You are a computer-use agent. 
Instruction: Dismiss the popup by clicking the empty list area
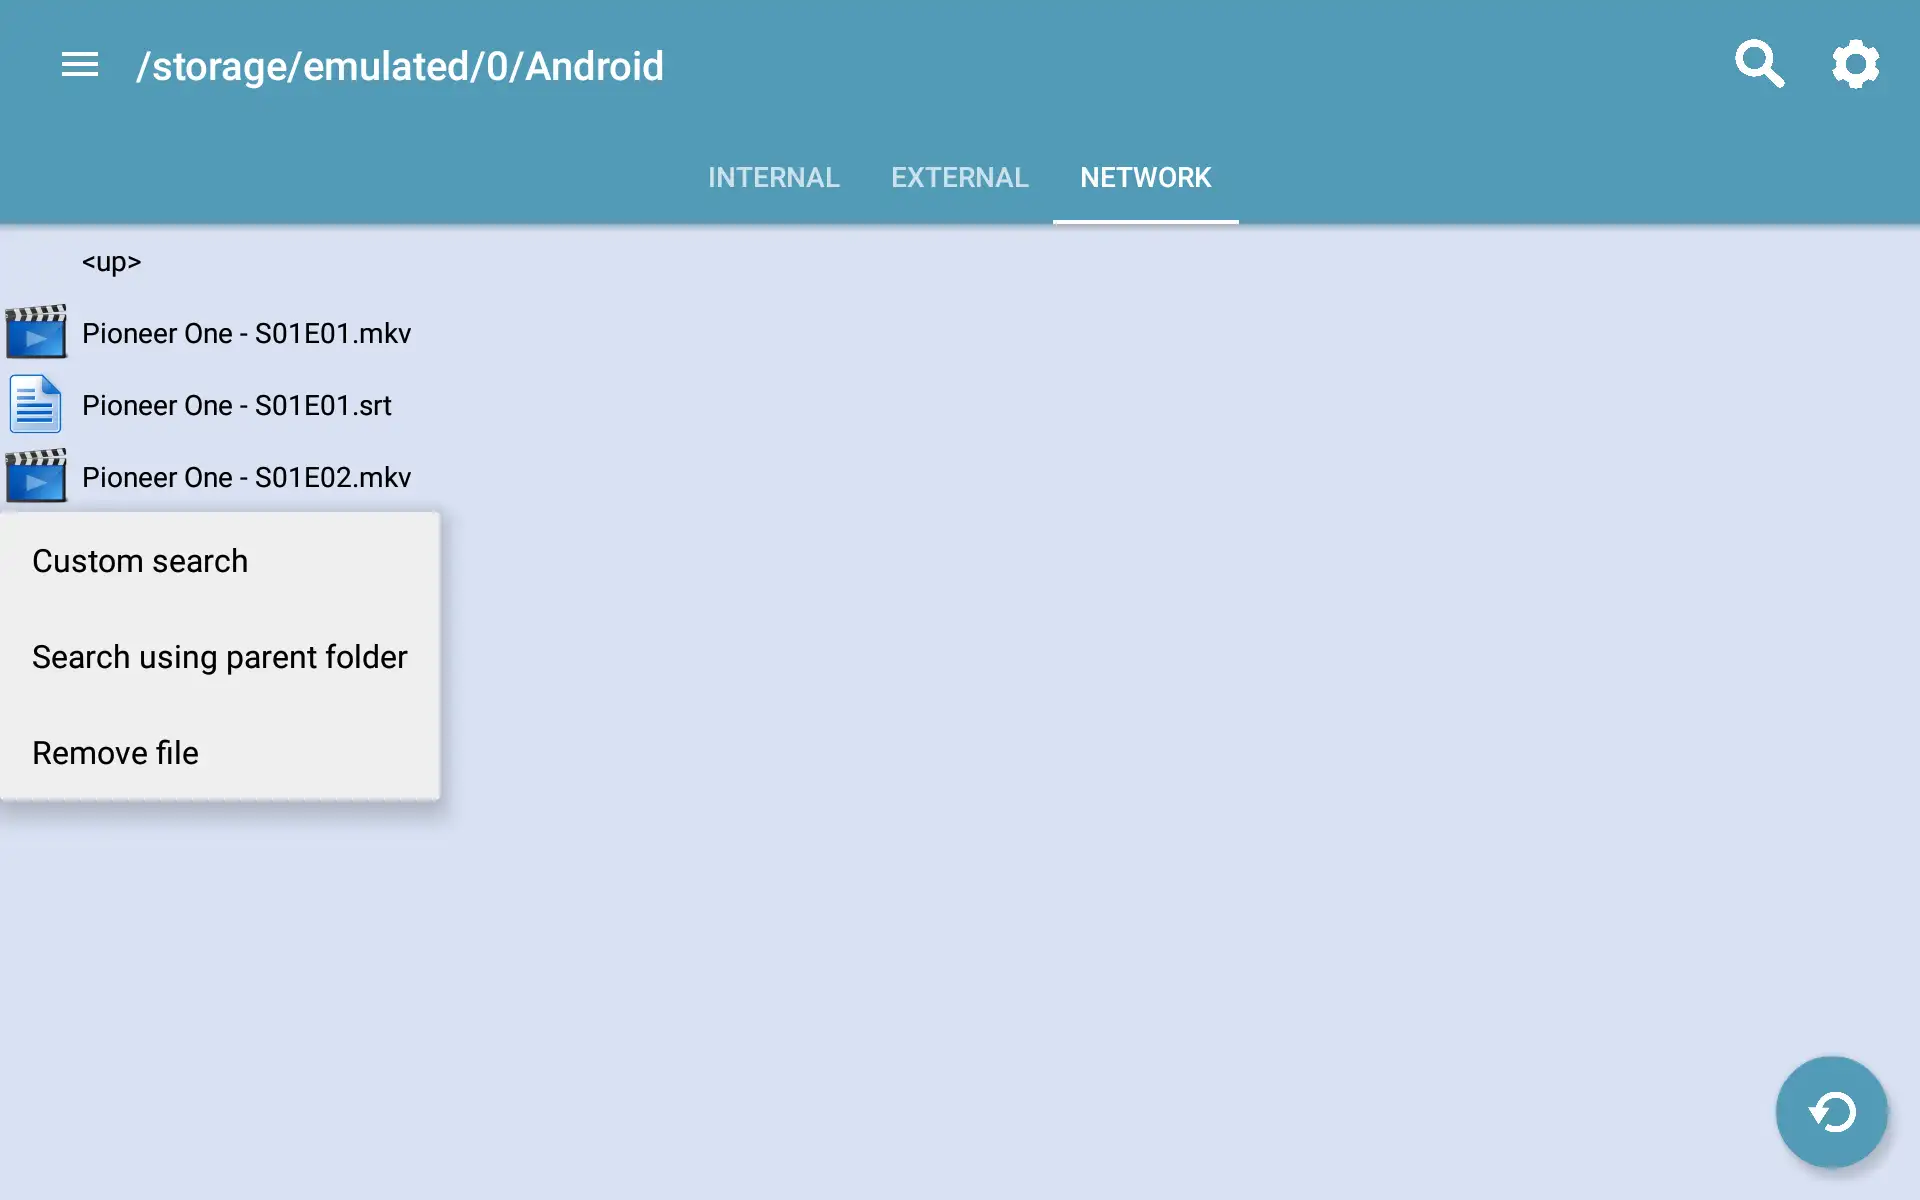click(x=1100, y=700)
